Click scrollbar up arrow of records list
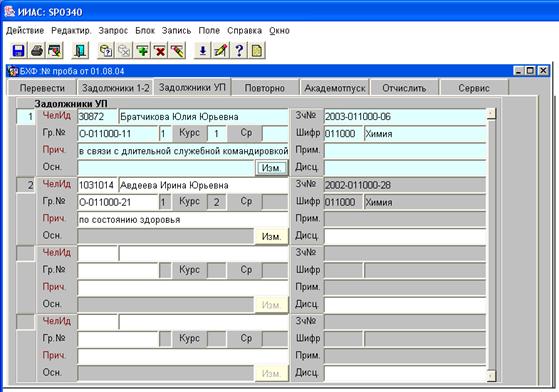559x392 pixels. 491,114
